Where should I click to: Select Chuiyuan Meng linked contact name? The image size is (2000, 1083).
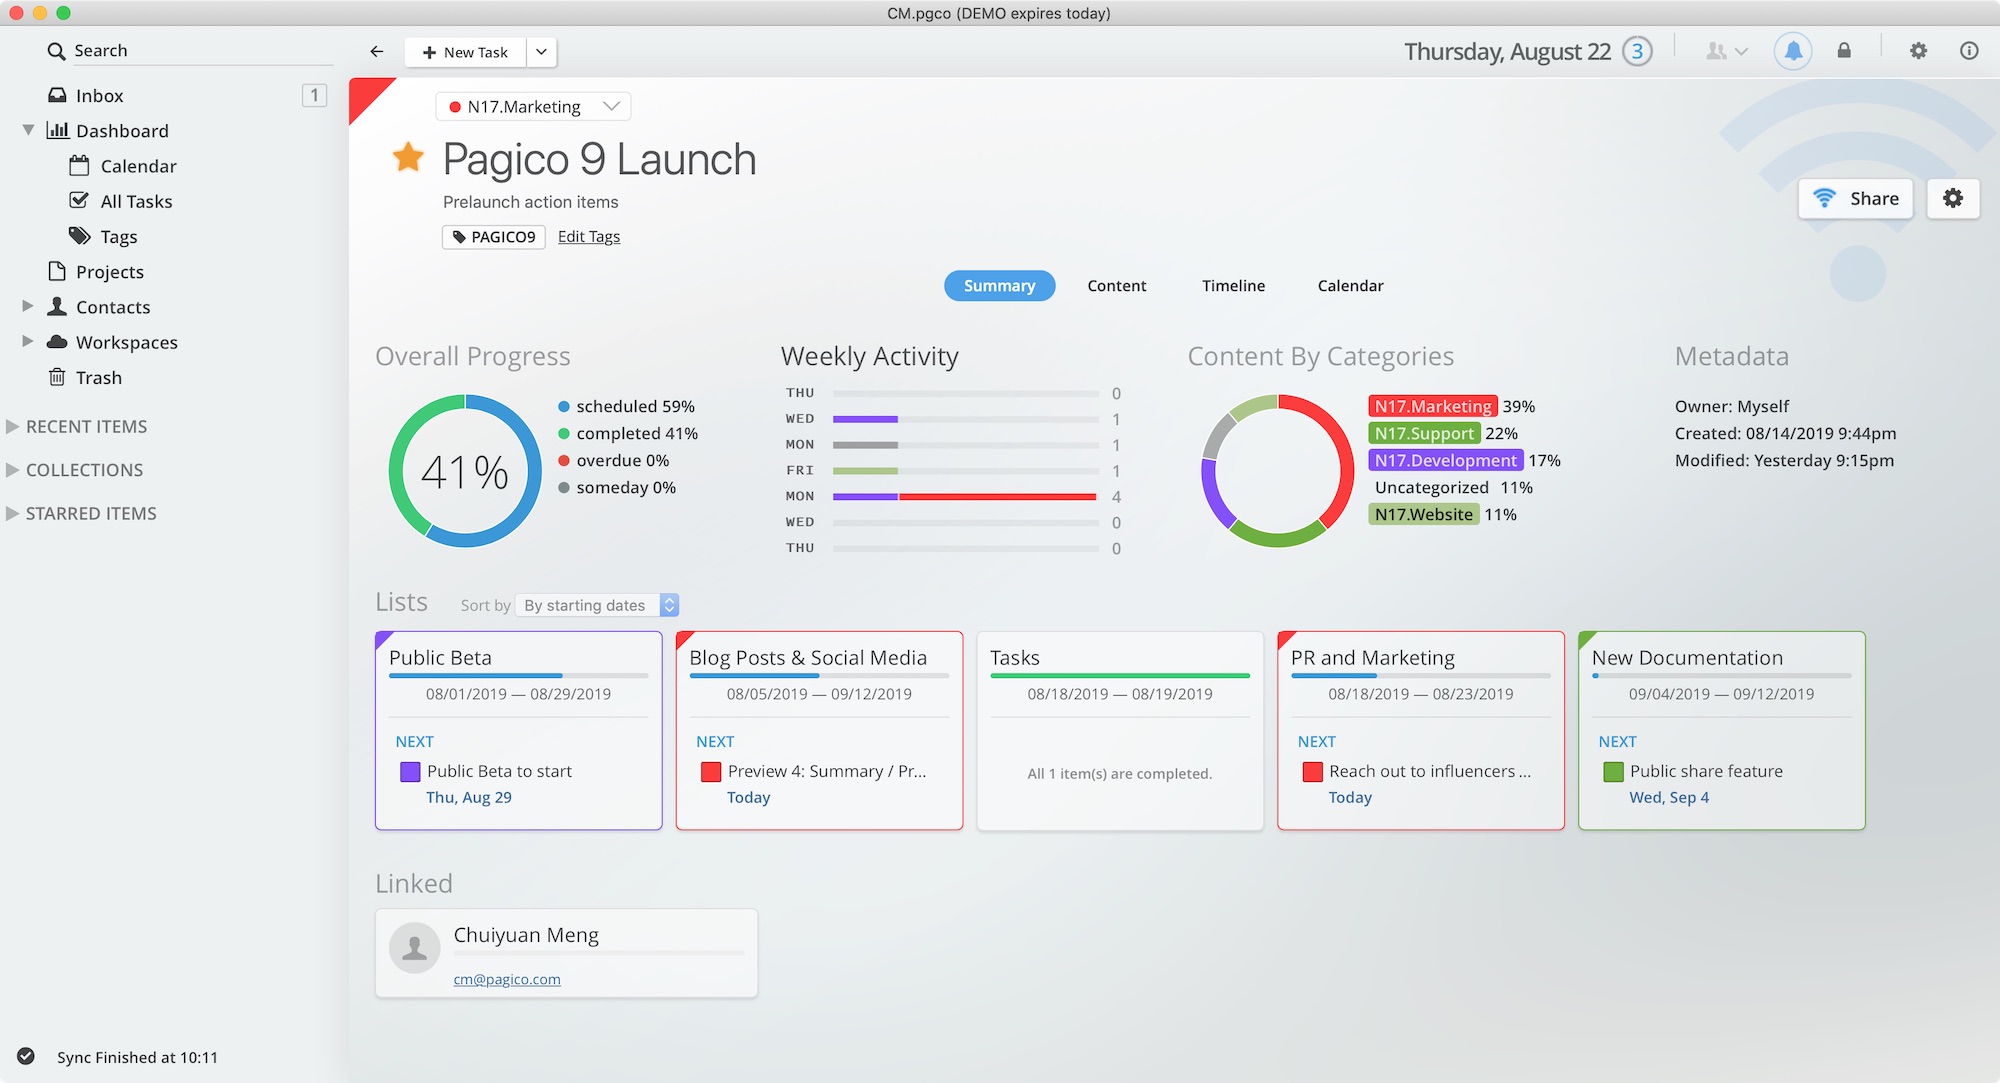(x=526, y=935)
